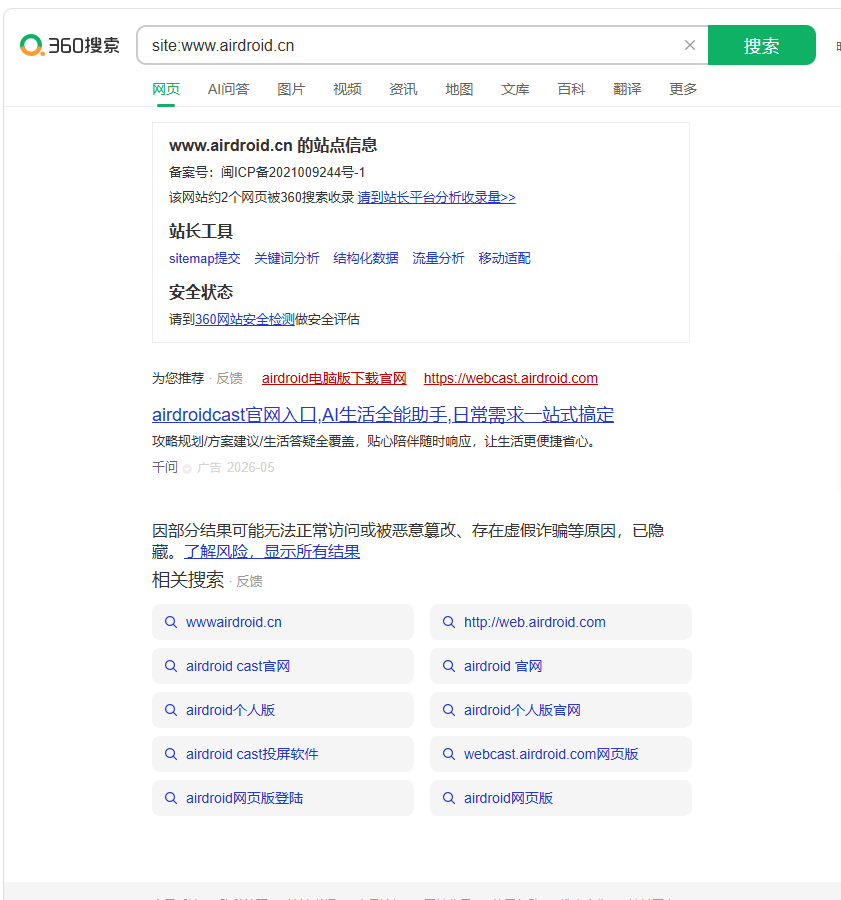Click 反馈 beside 相关搜索
The width and height of the screenshot is (841, 900).
(249, 581)
